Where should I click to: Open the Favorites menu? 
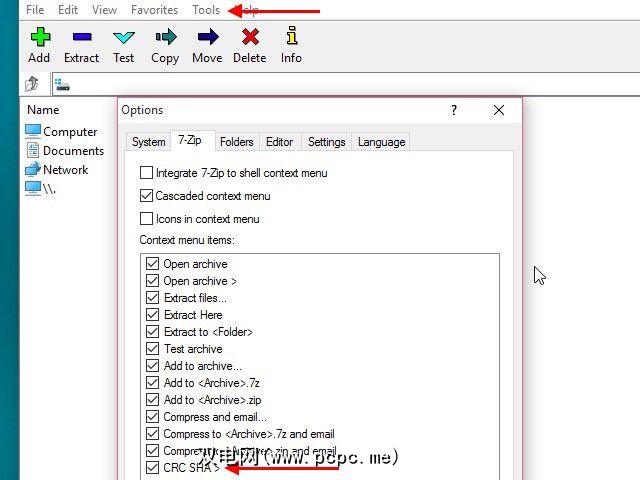pos(154,9)
